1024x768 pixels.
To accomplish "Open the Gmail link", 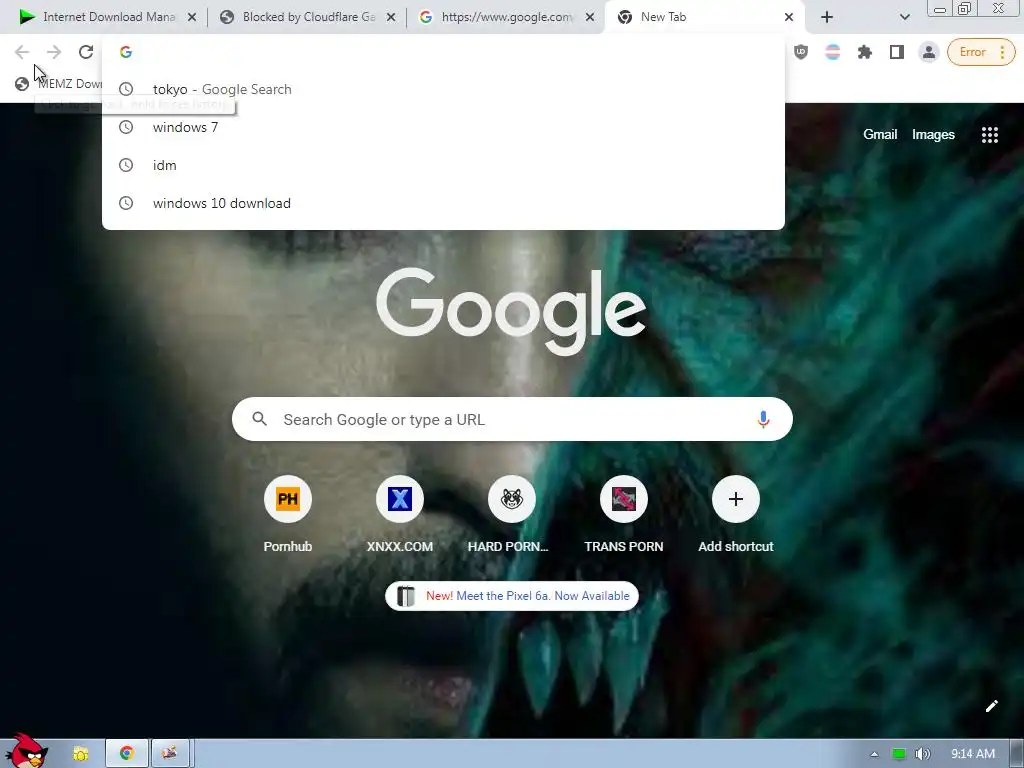I will tap(880, 135).
